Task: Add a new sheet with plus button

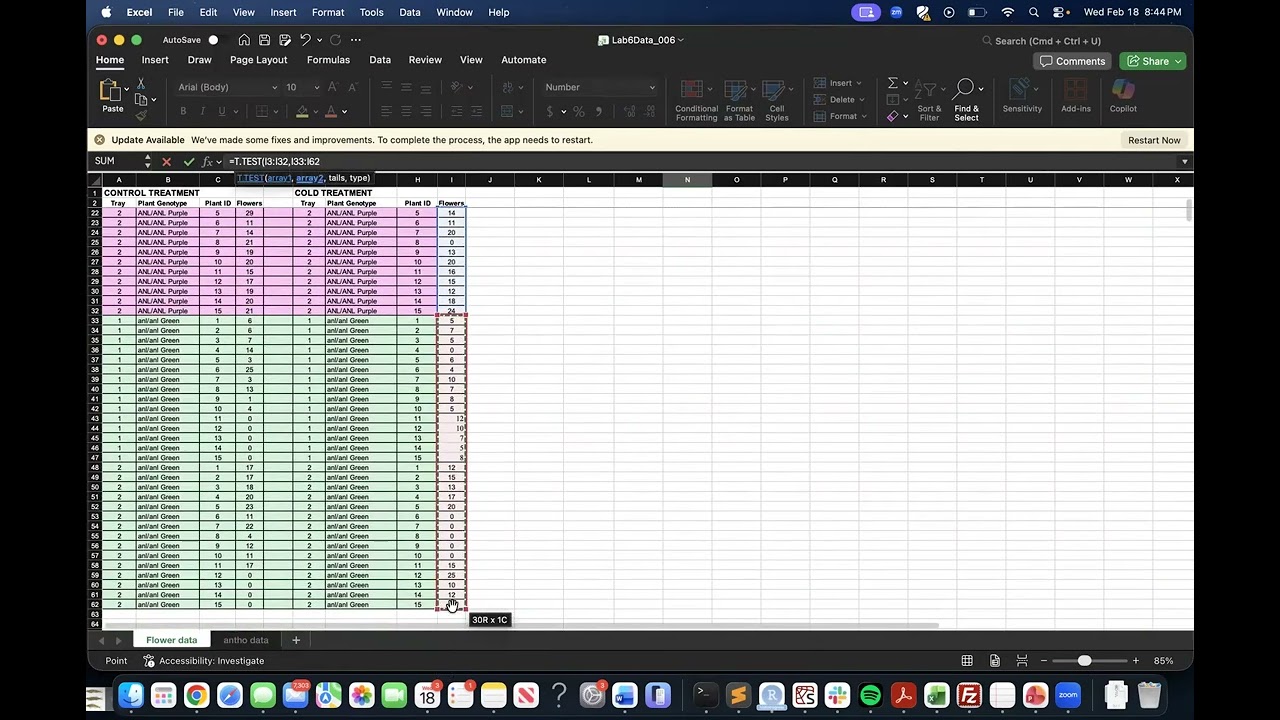Action: pos(296,640)
